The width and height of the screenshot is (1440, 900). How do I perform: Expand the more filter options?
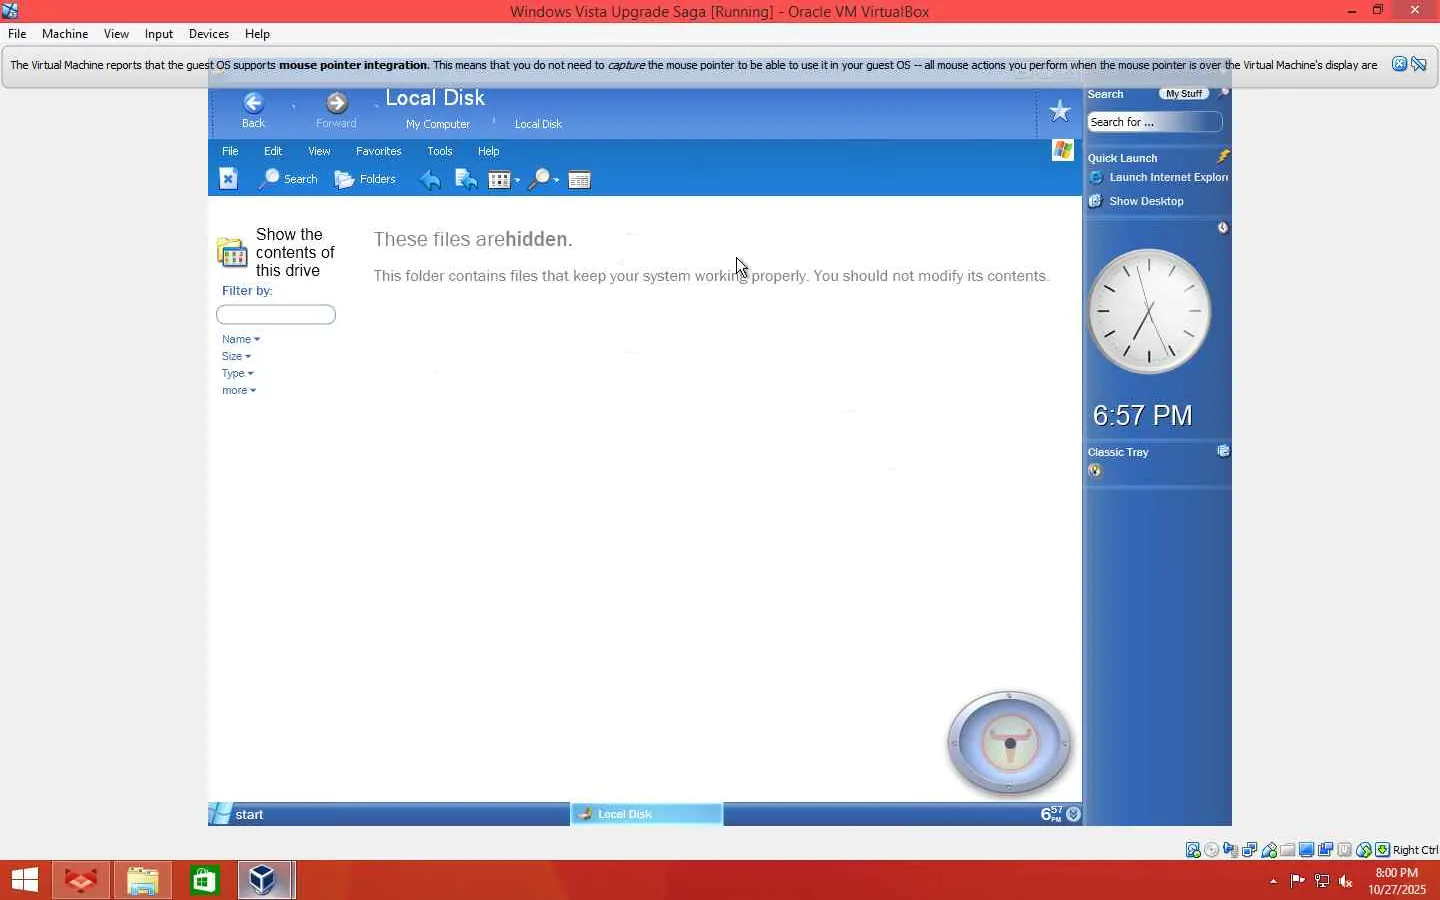pos(239,390)
